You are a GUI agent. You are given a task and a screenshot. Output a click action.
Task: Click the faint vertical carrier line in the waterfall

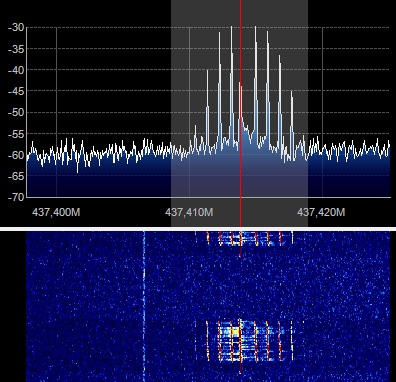144,306
